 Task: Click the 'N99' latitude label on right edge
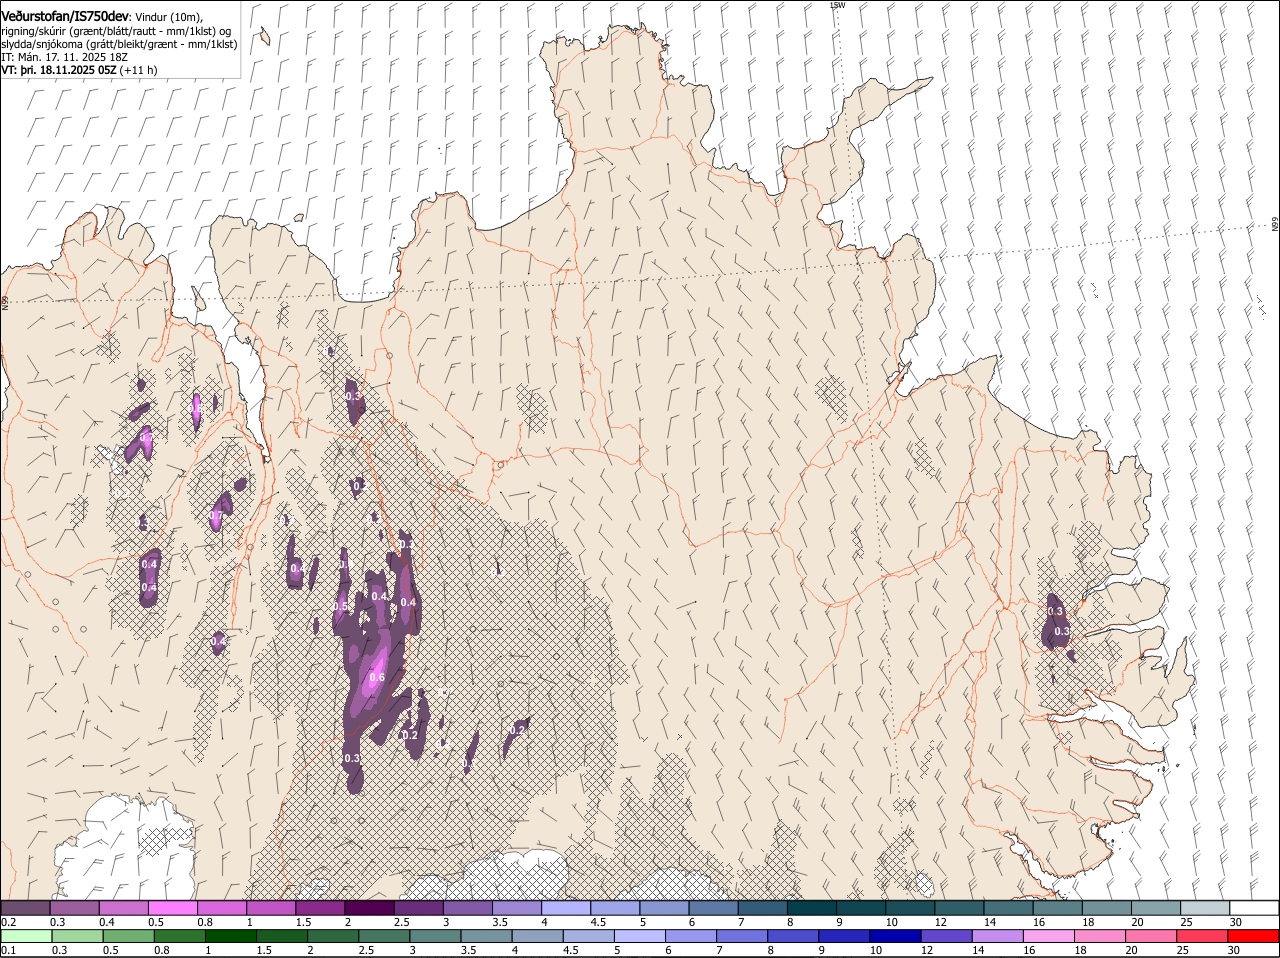[1275, 225]
